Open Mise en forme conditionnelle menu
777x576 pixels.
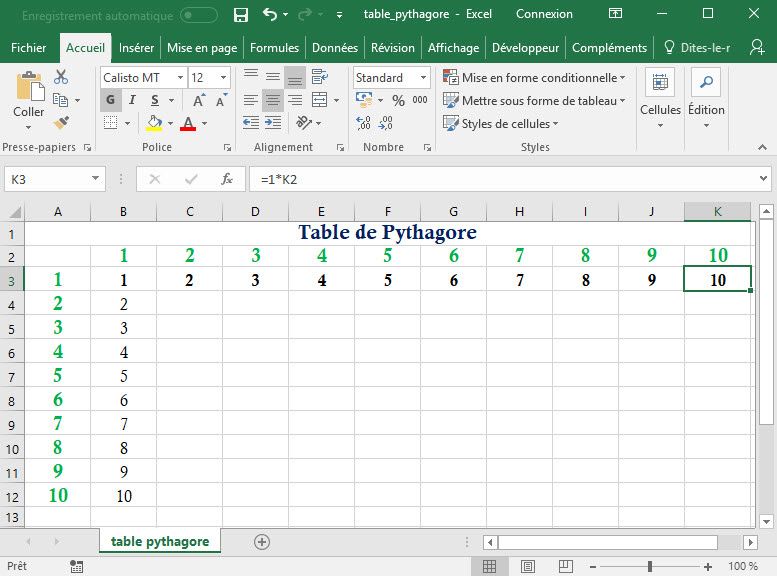(534, 77)
